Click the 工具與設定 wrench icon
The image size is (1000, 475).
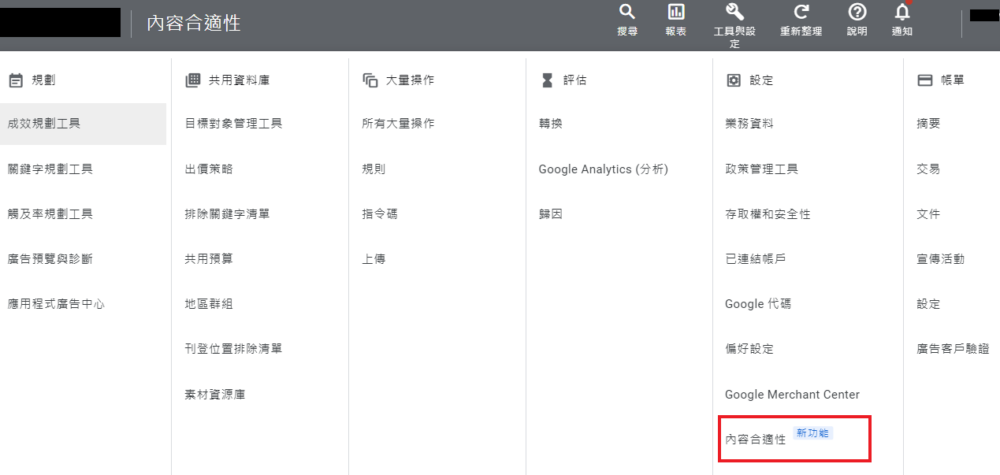[x=733, y=13]
